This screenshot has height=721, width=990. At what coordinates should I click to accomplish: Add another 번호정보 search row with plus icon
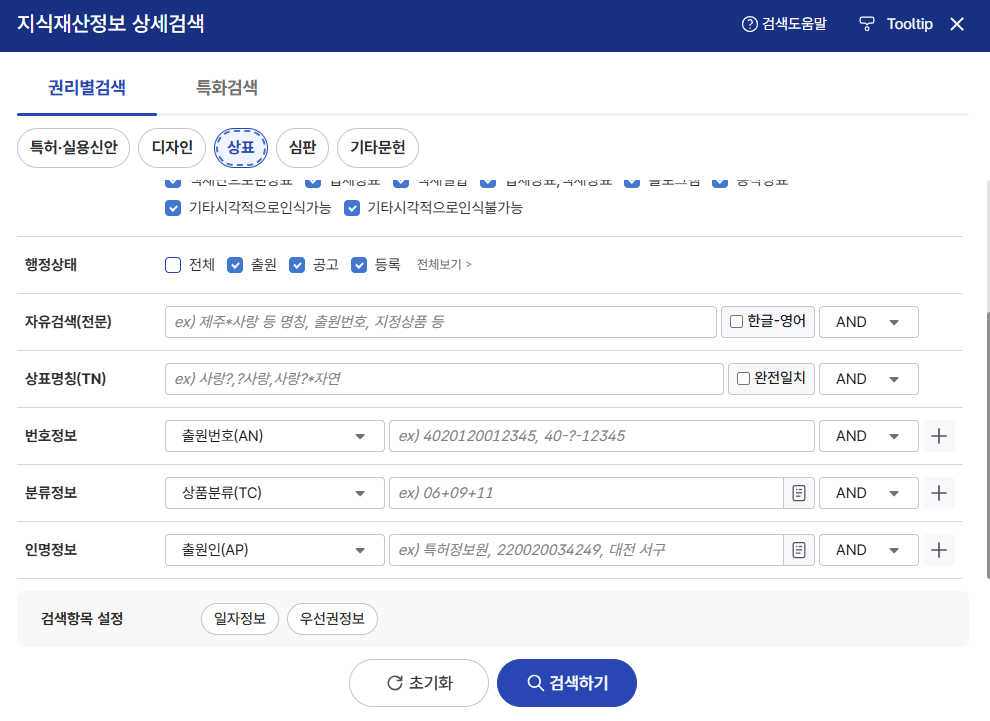tap(938, 435)
